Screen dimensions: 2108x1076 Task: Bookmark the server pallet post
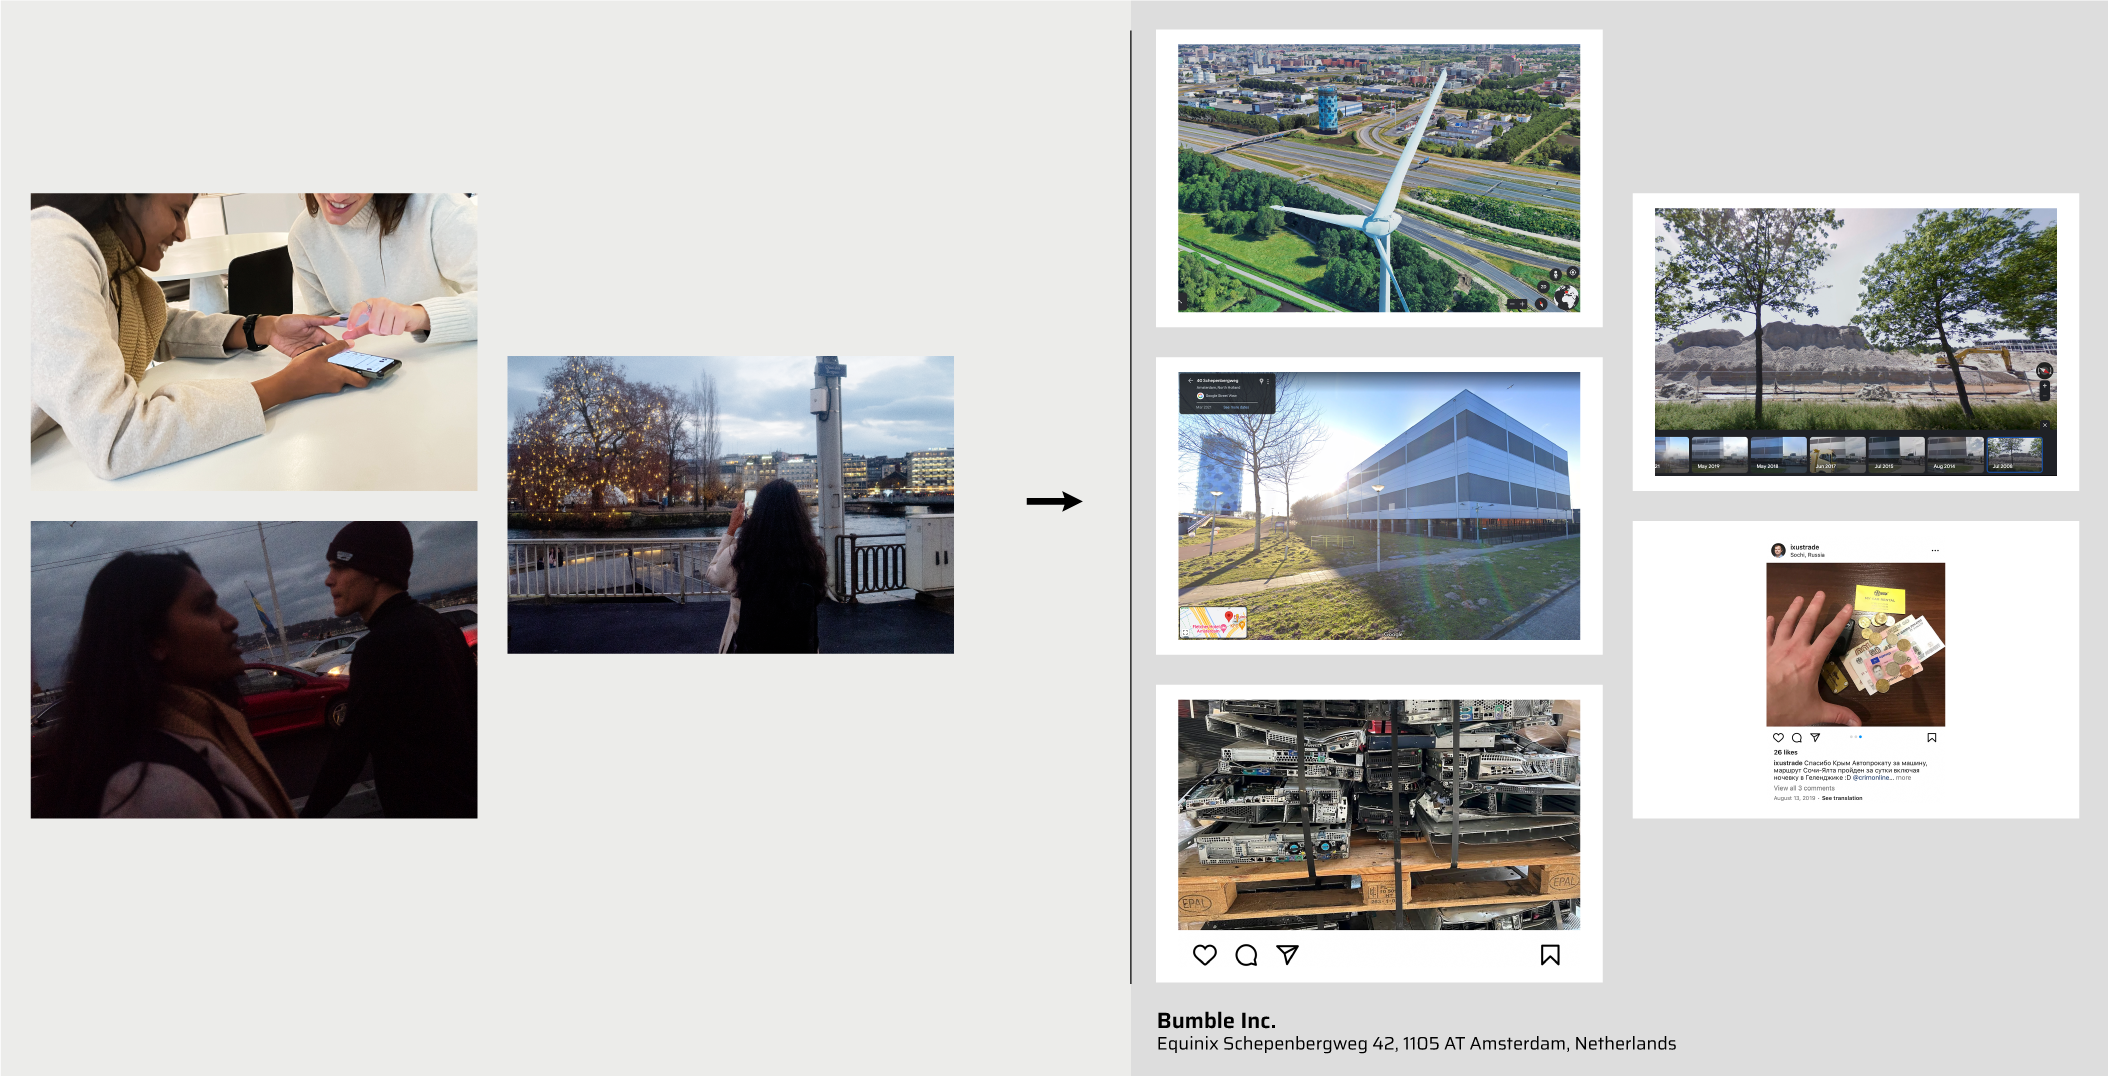[x=1550, y=955]
